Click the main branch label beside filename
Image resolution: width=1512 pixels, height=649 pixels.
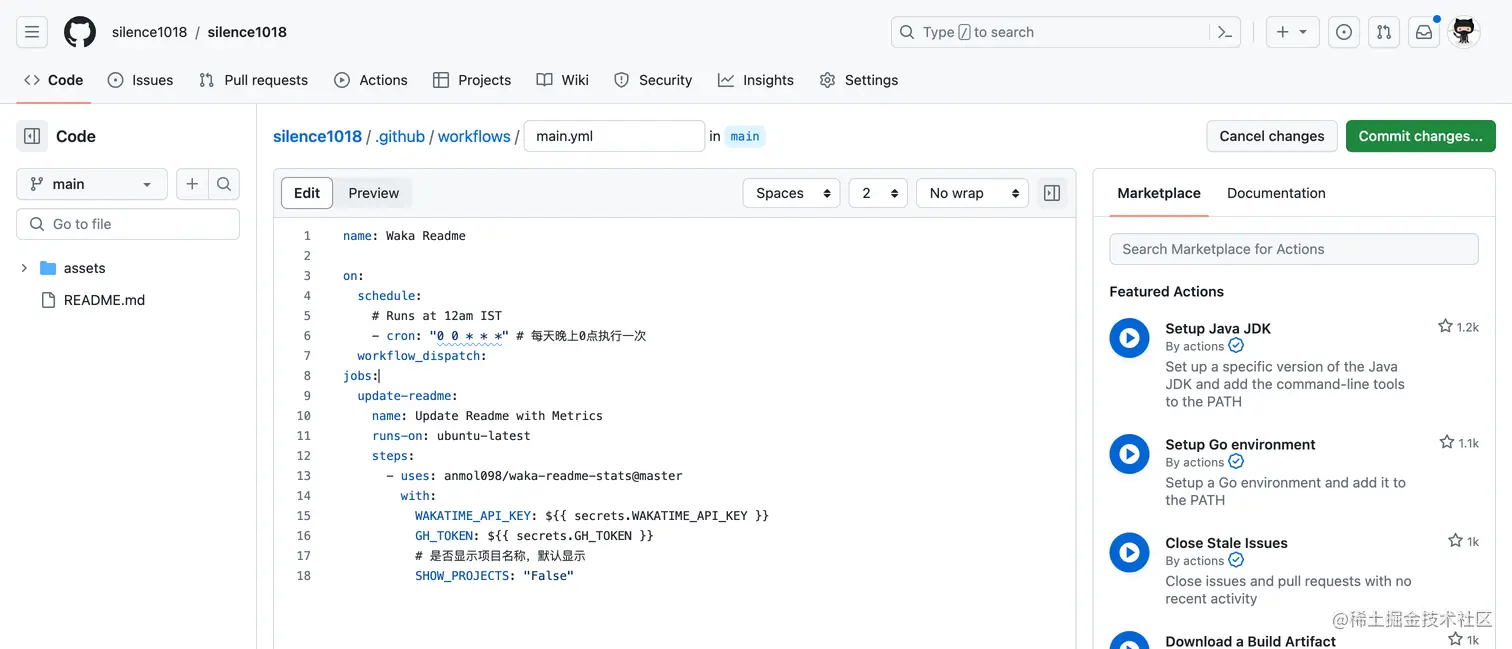click(x=745, y=136)
